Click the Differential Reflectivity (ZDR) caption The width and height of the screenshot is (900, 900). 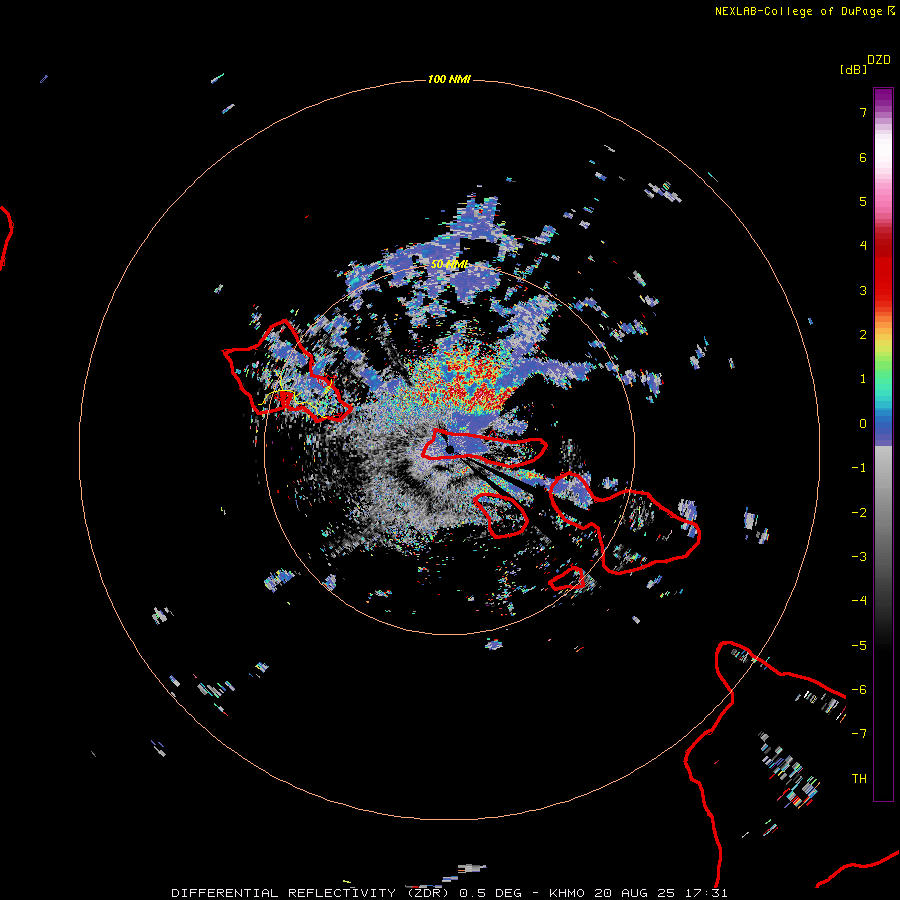click(312, 893)
